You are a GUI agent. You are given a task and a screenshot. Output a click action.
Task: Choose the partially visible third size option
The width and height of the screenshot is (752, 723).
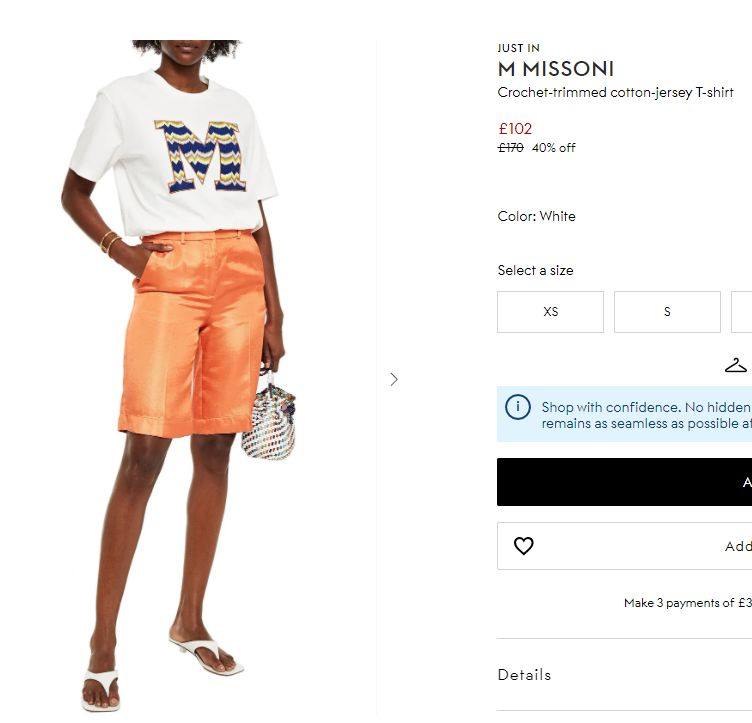click(741, 312)
